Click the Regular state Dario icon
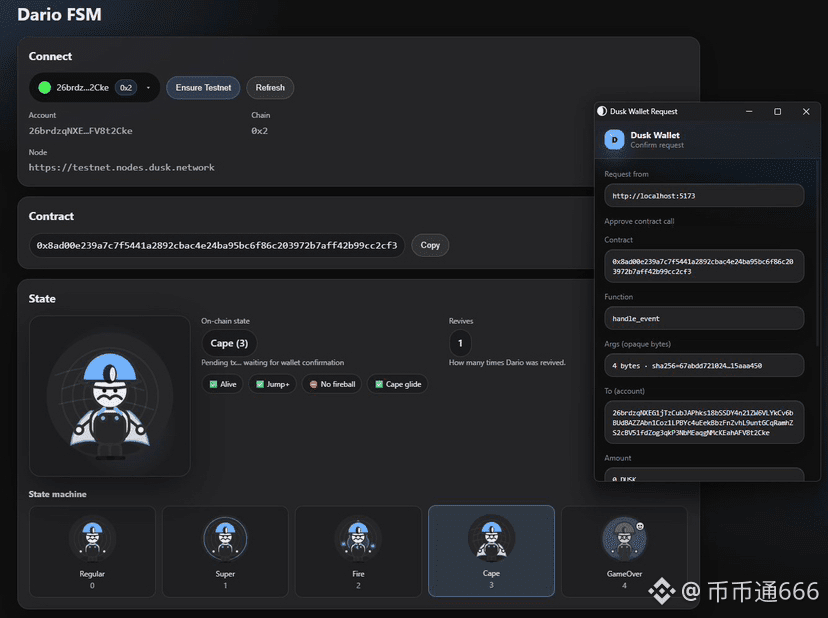 [x=92, y=539]
